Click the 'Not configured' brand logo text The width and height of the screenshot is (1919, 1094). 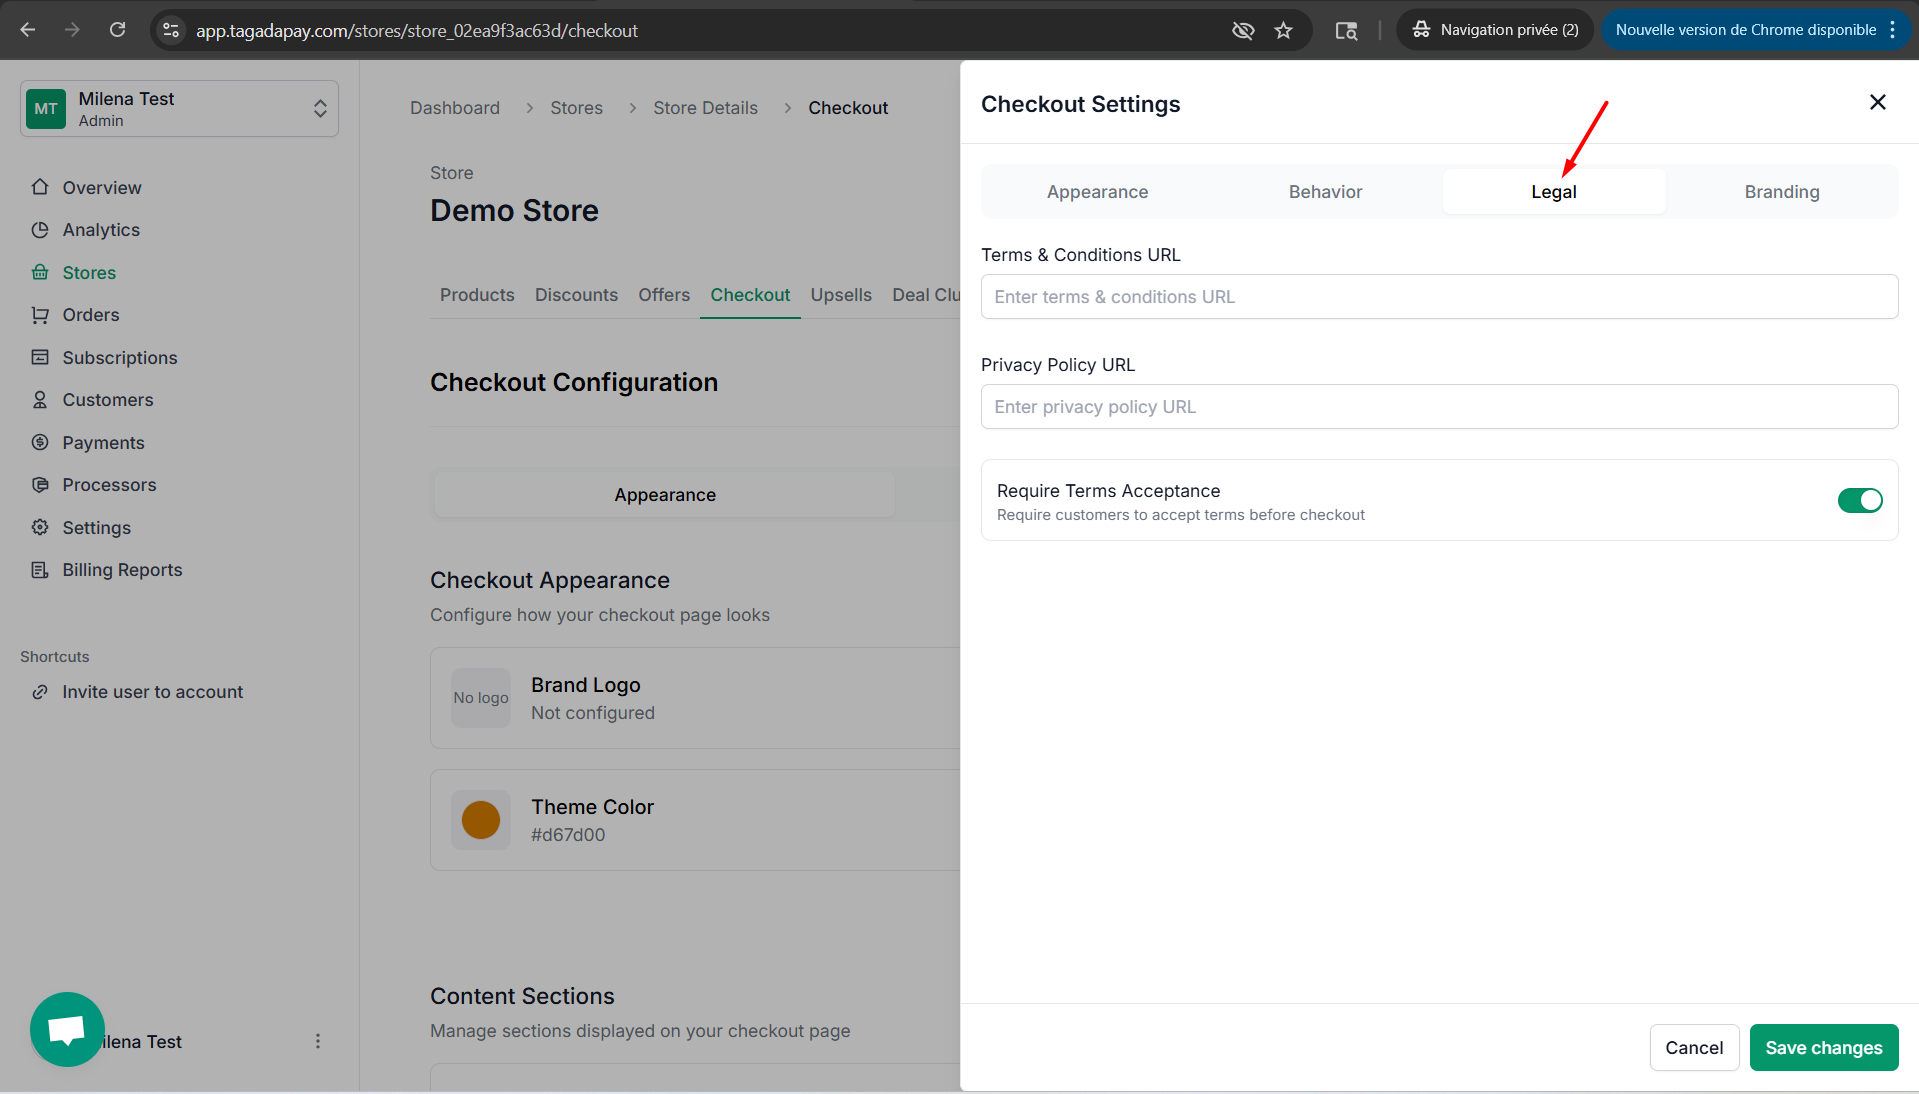point(593,713)
